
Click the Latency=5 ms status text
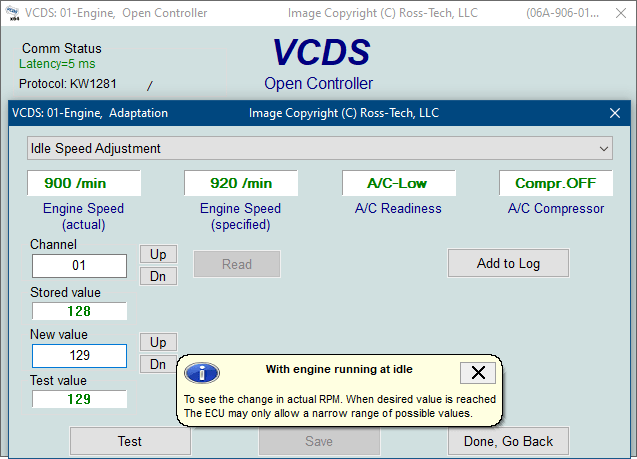57,64
